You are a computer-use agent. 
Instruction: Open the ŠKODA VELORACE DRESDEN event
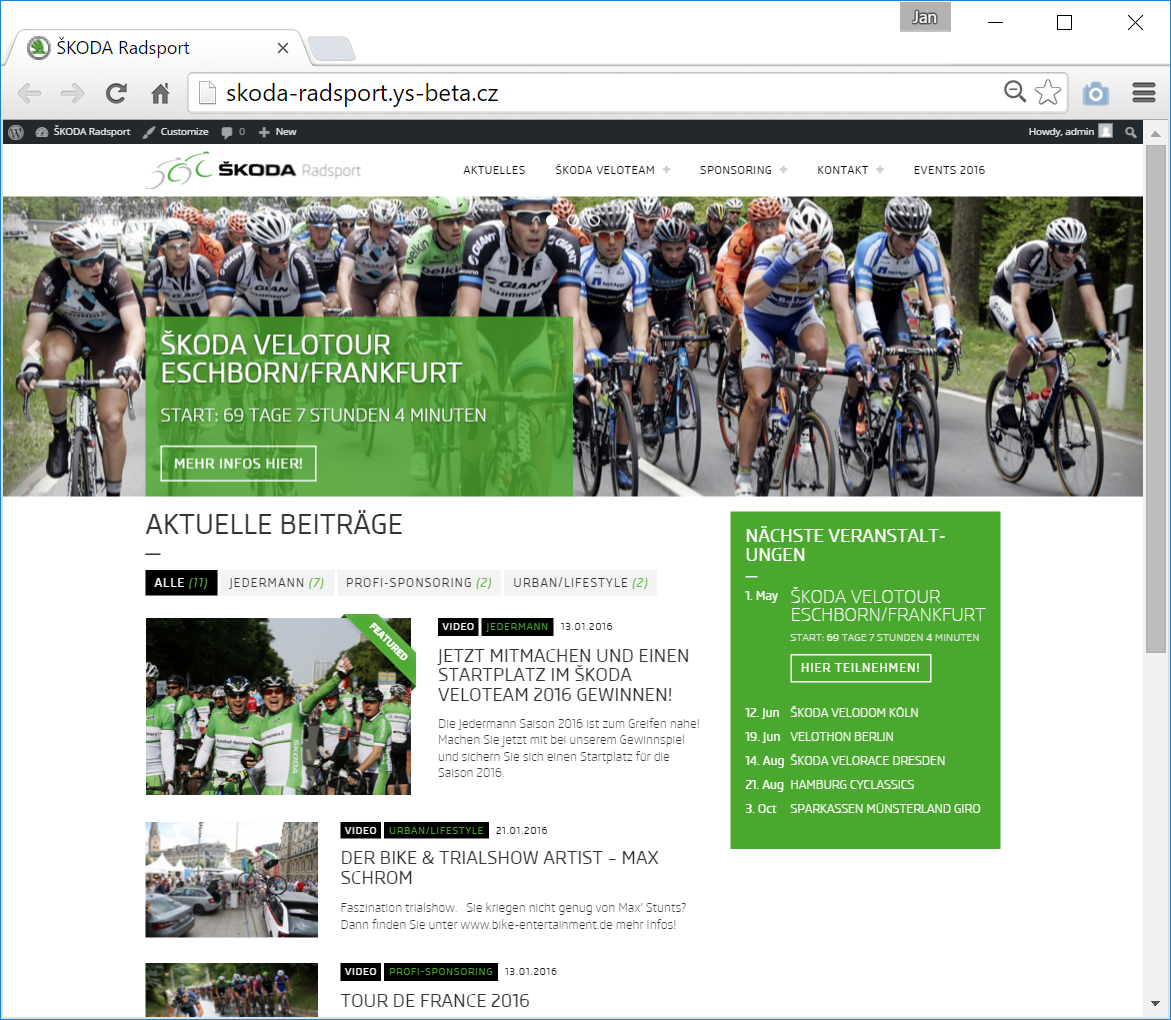[868, 760]
